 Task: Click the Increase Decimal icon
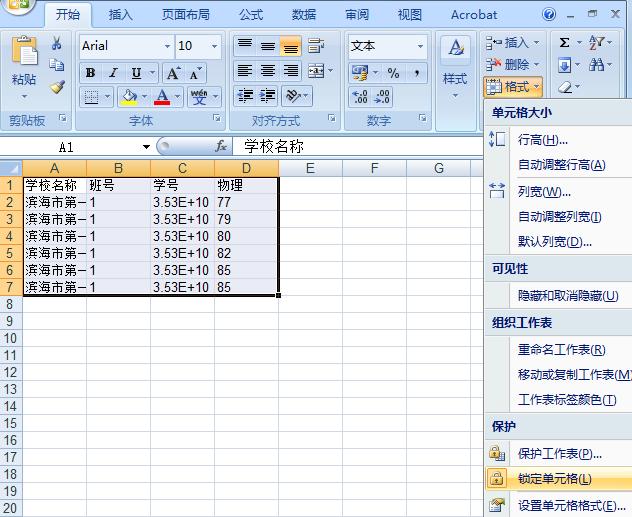(x=360, y=97)
